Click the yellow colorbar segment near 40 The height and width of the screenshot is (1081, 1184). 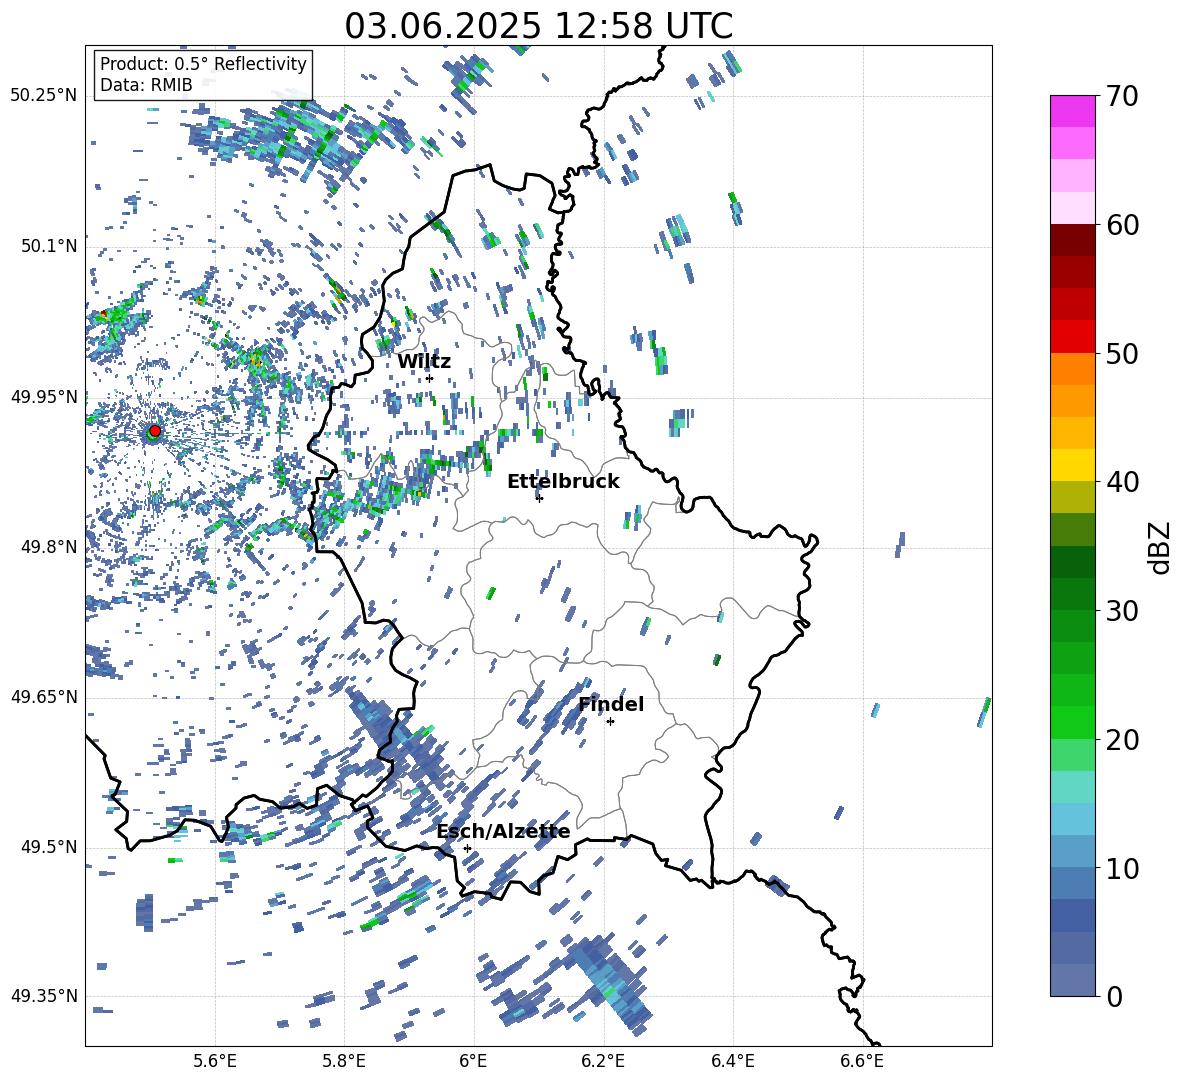(1073, 465)
